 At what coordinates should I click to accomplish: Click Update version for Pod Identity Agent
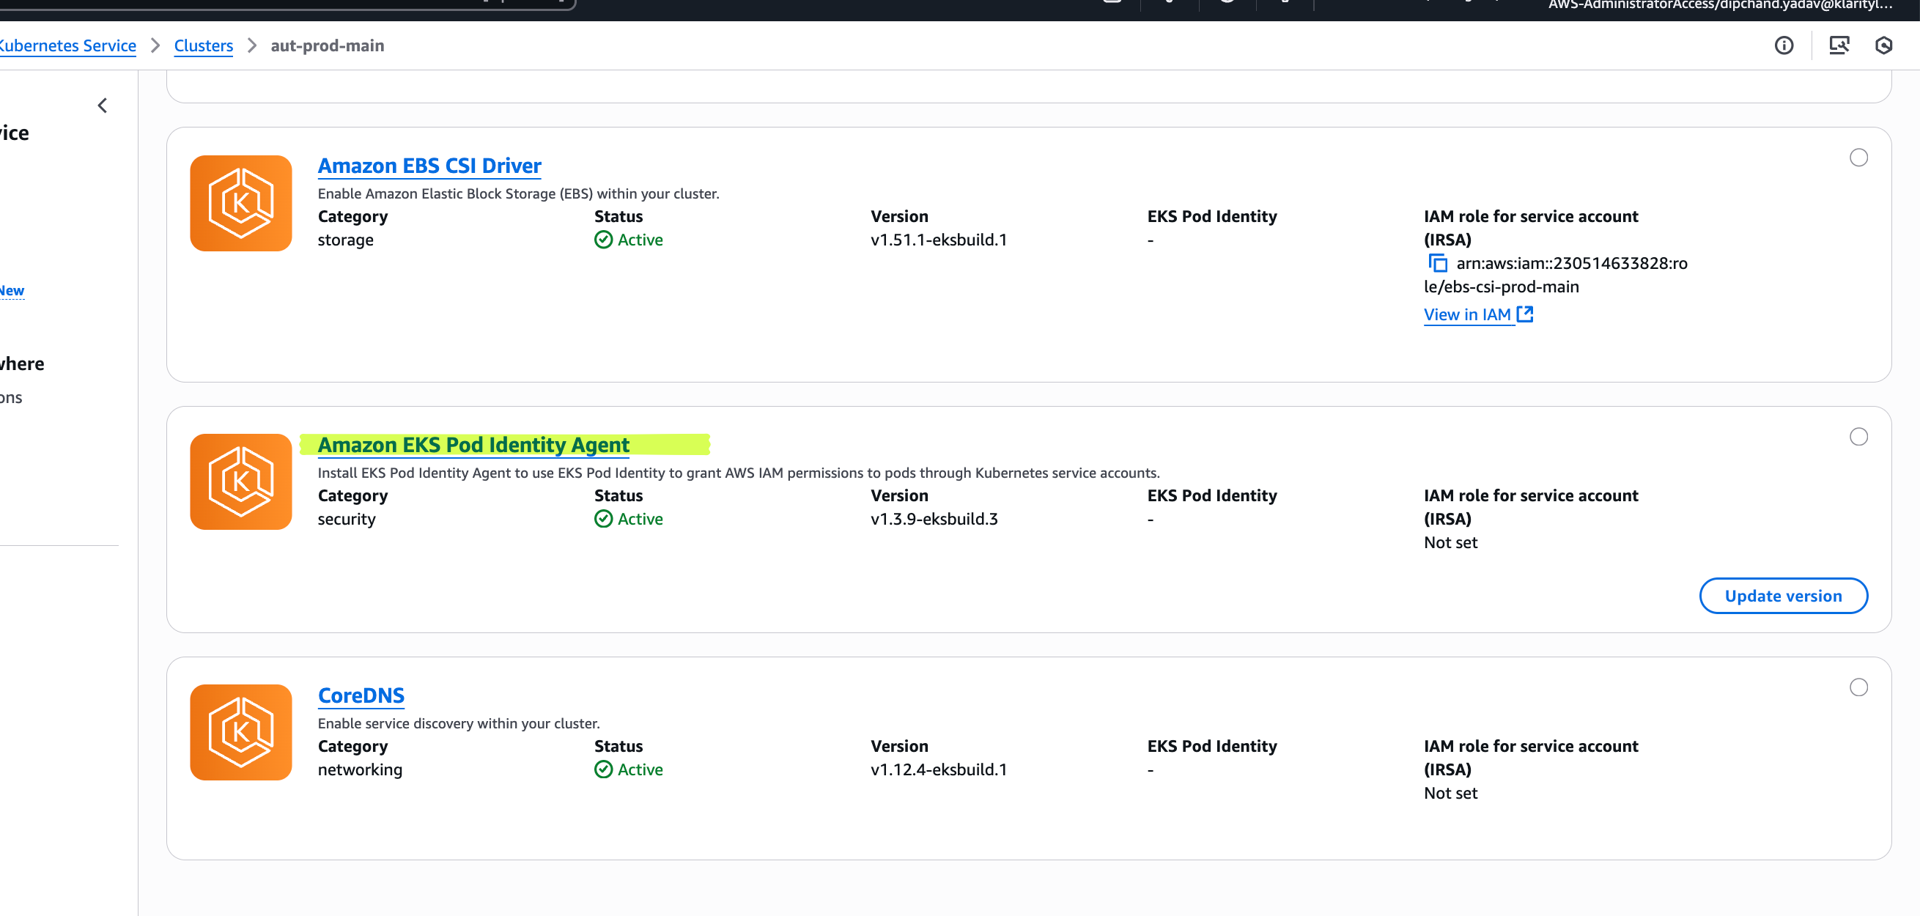pos(1783,596)
